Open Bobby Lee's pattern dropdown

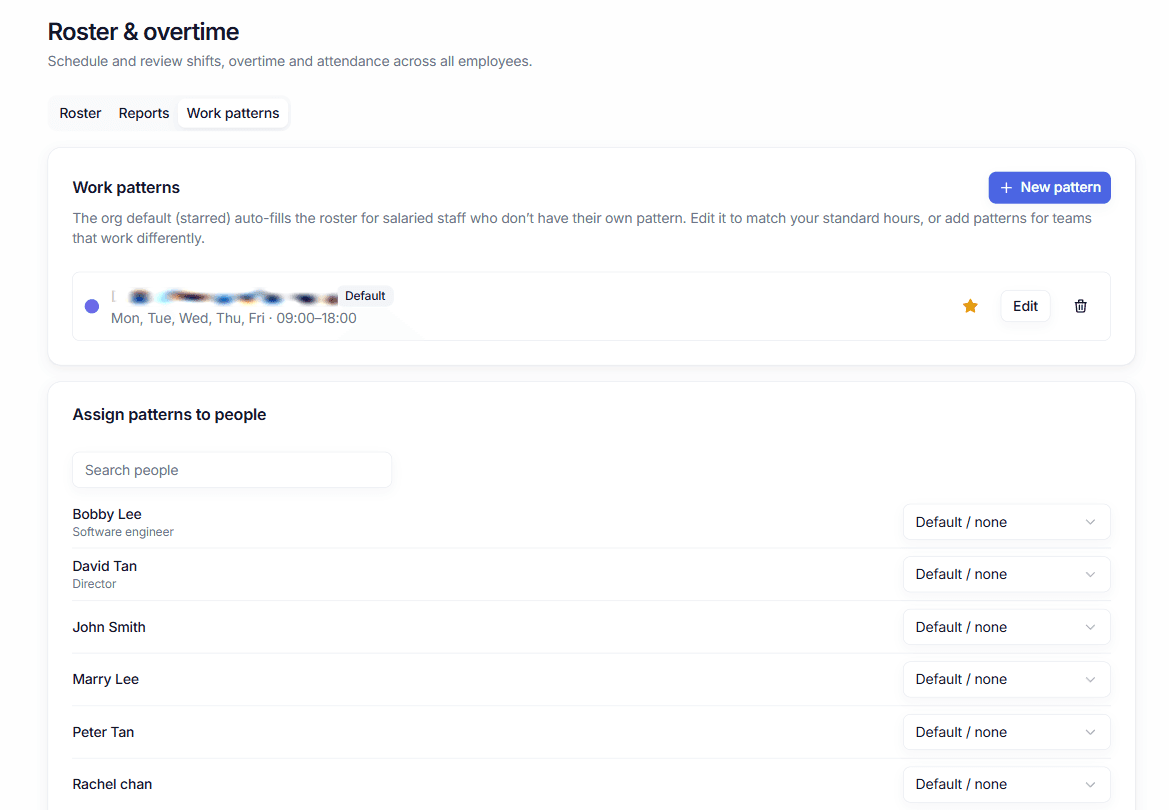1006,522
